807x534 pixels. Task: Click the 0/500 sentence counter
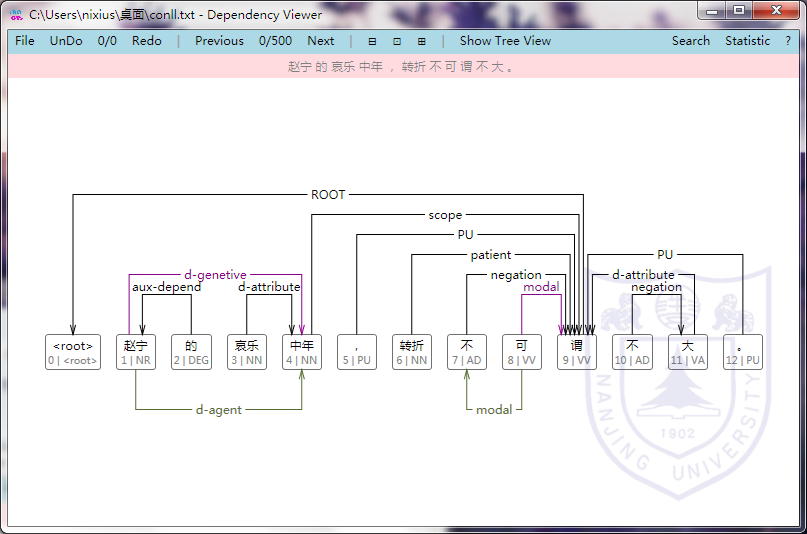[275, 41]
